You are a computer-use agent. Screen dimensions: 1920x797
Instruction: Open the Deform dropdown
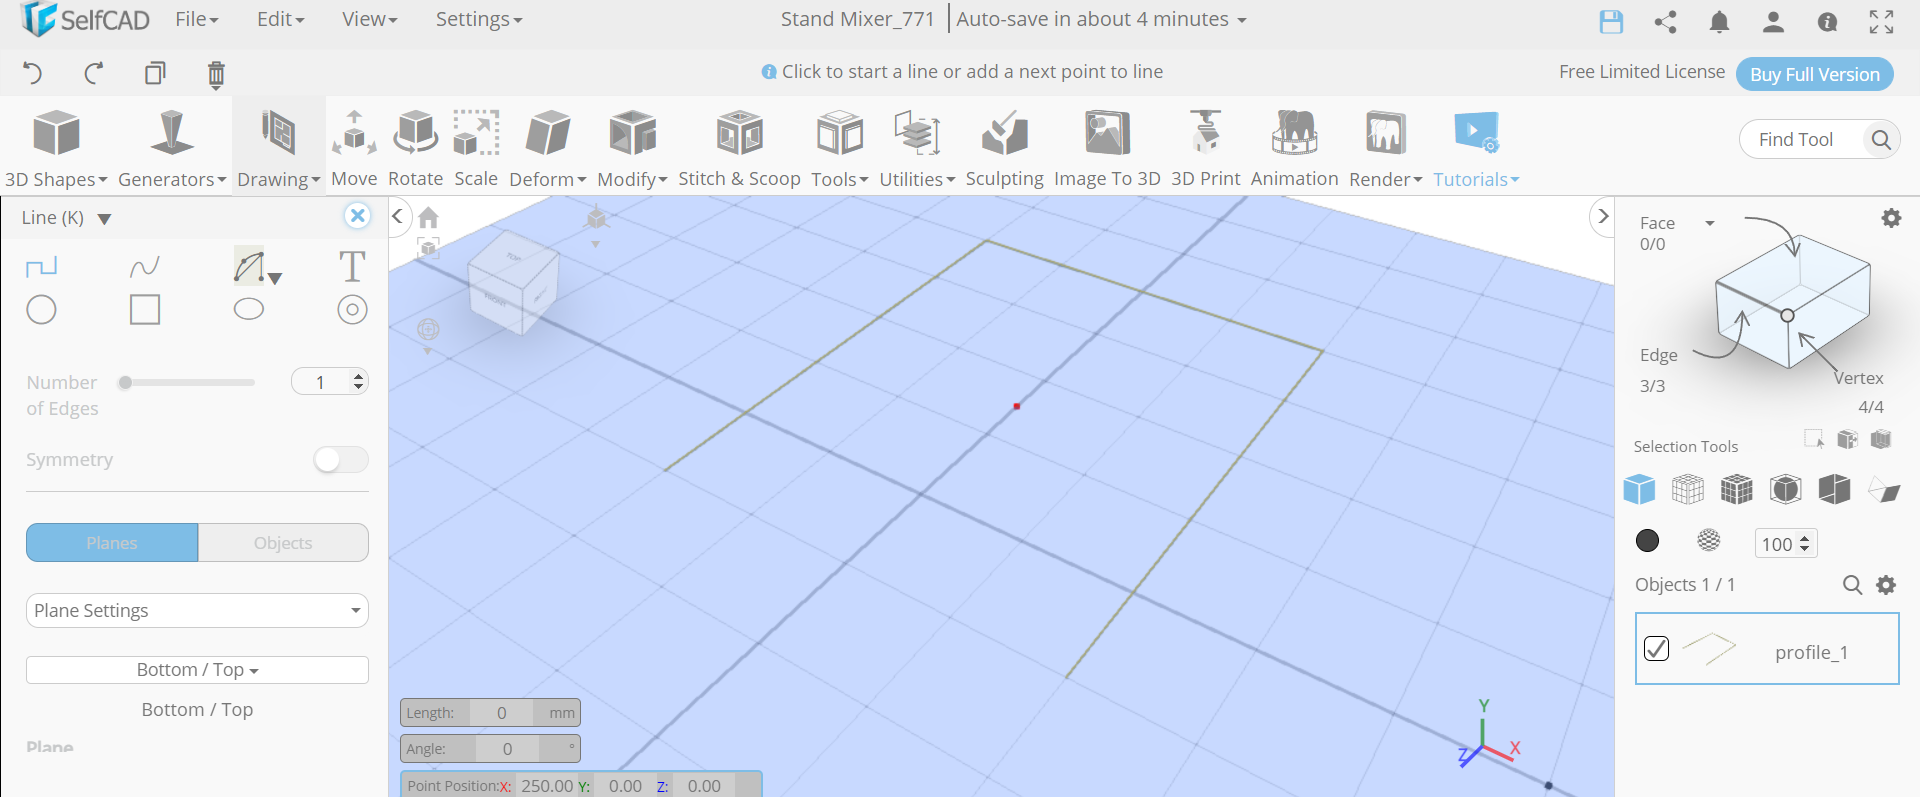pos(548,148)
